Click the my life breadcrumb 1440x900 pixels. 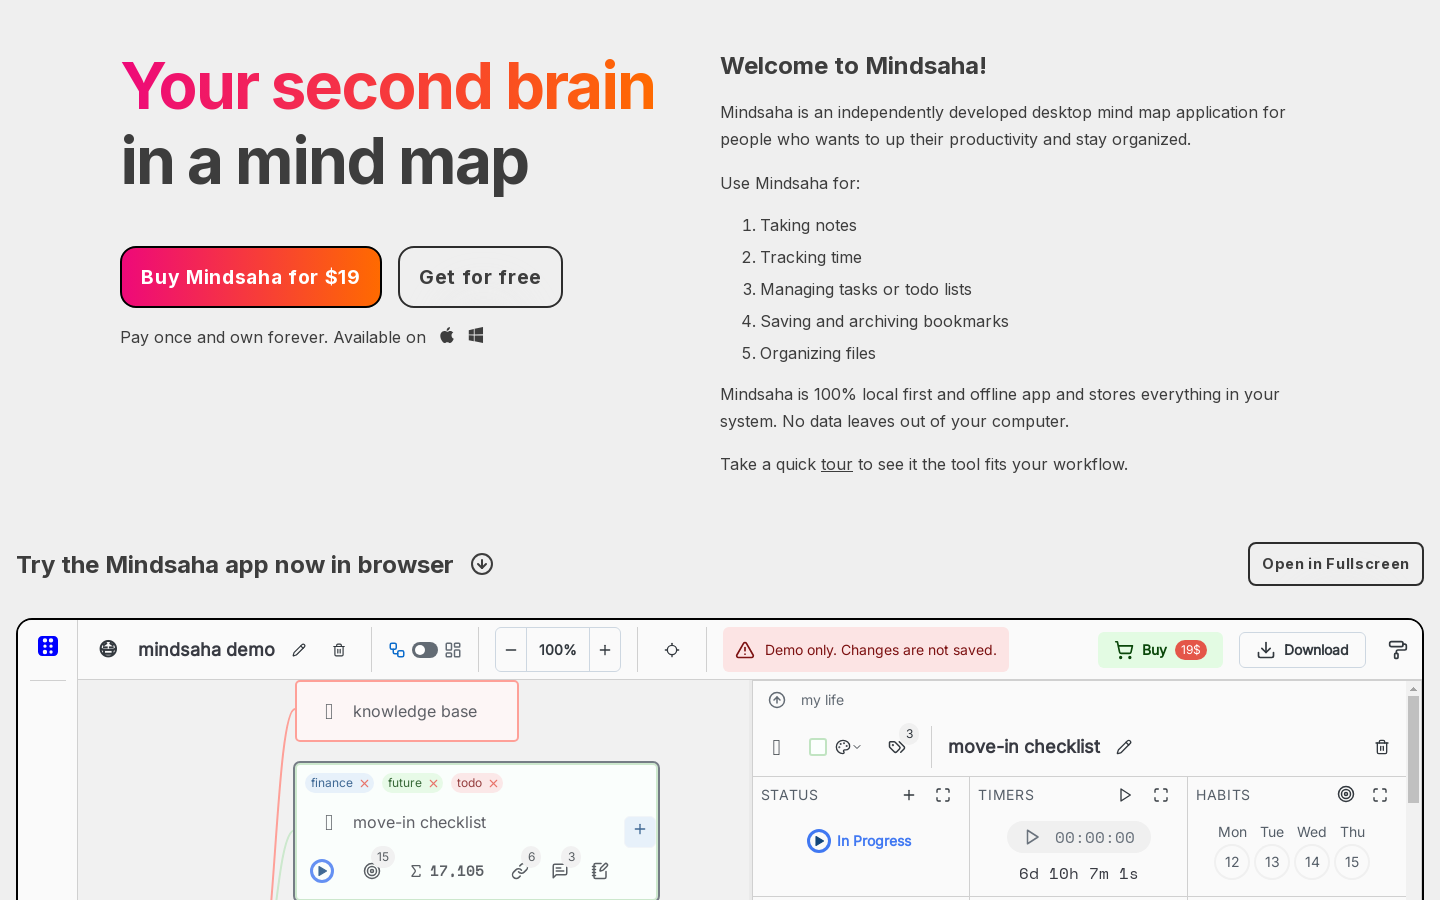coord(822,700)
